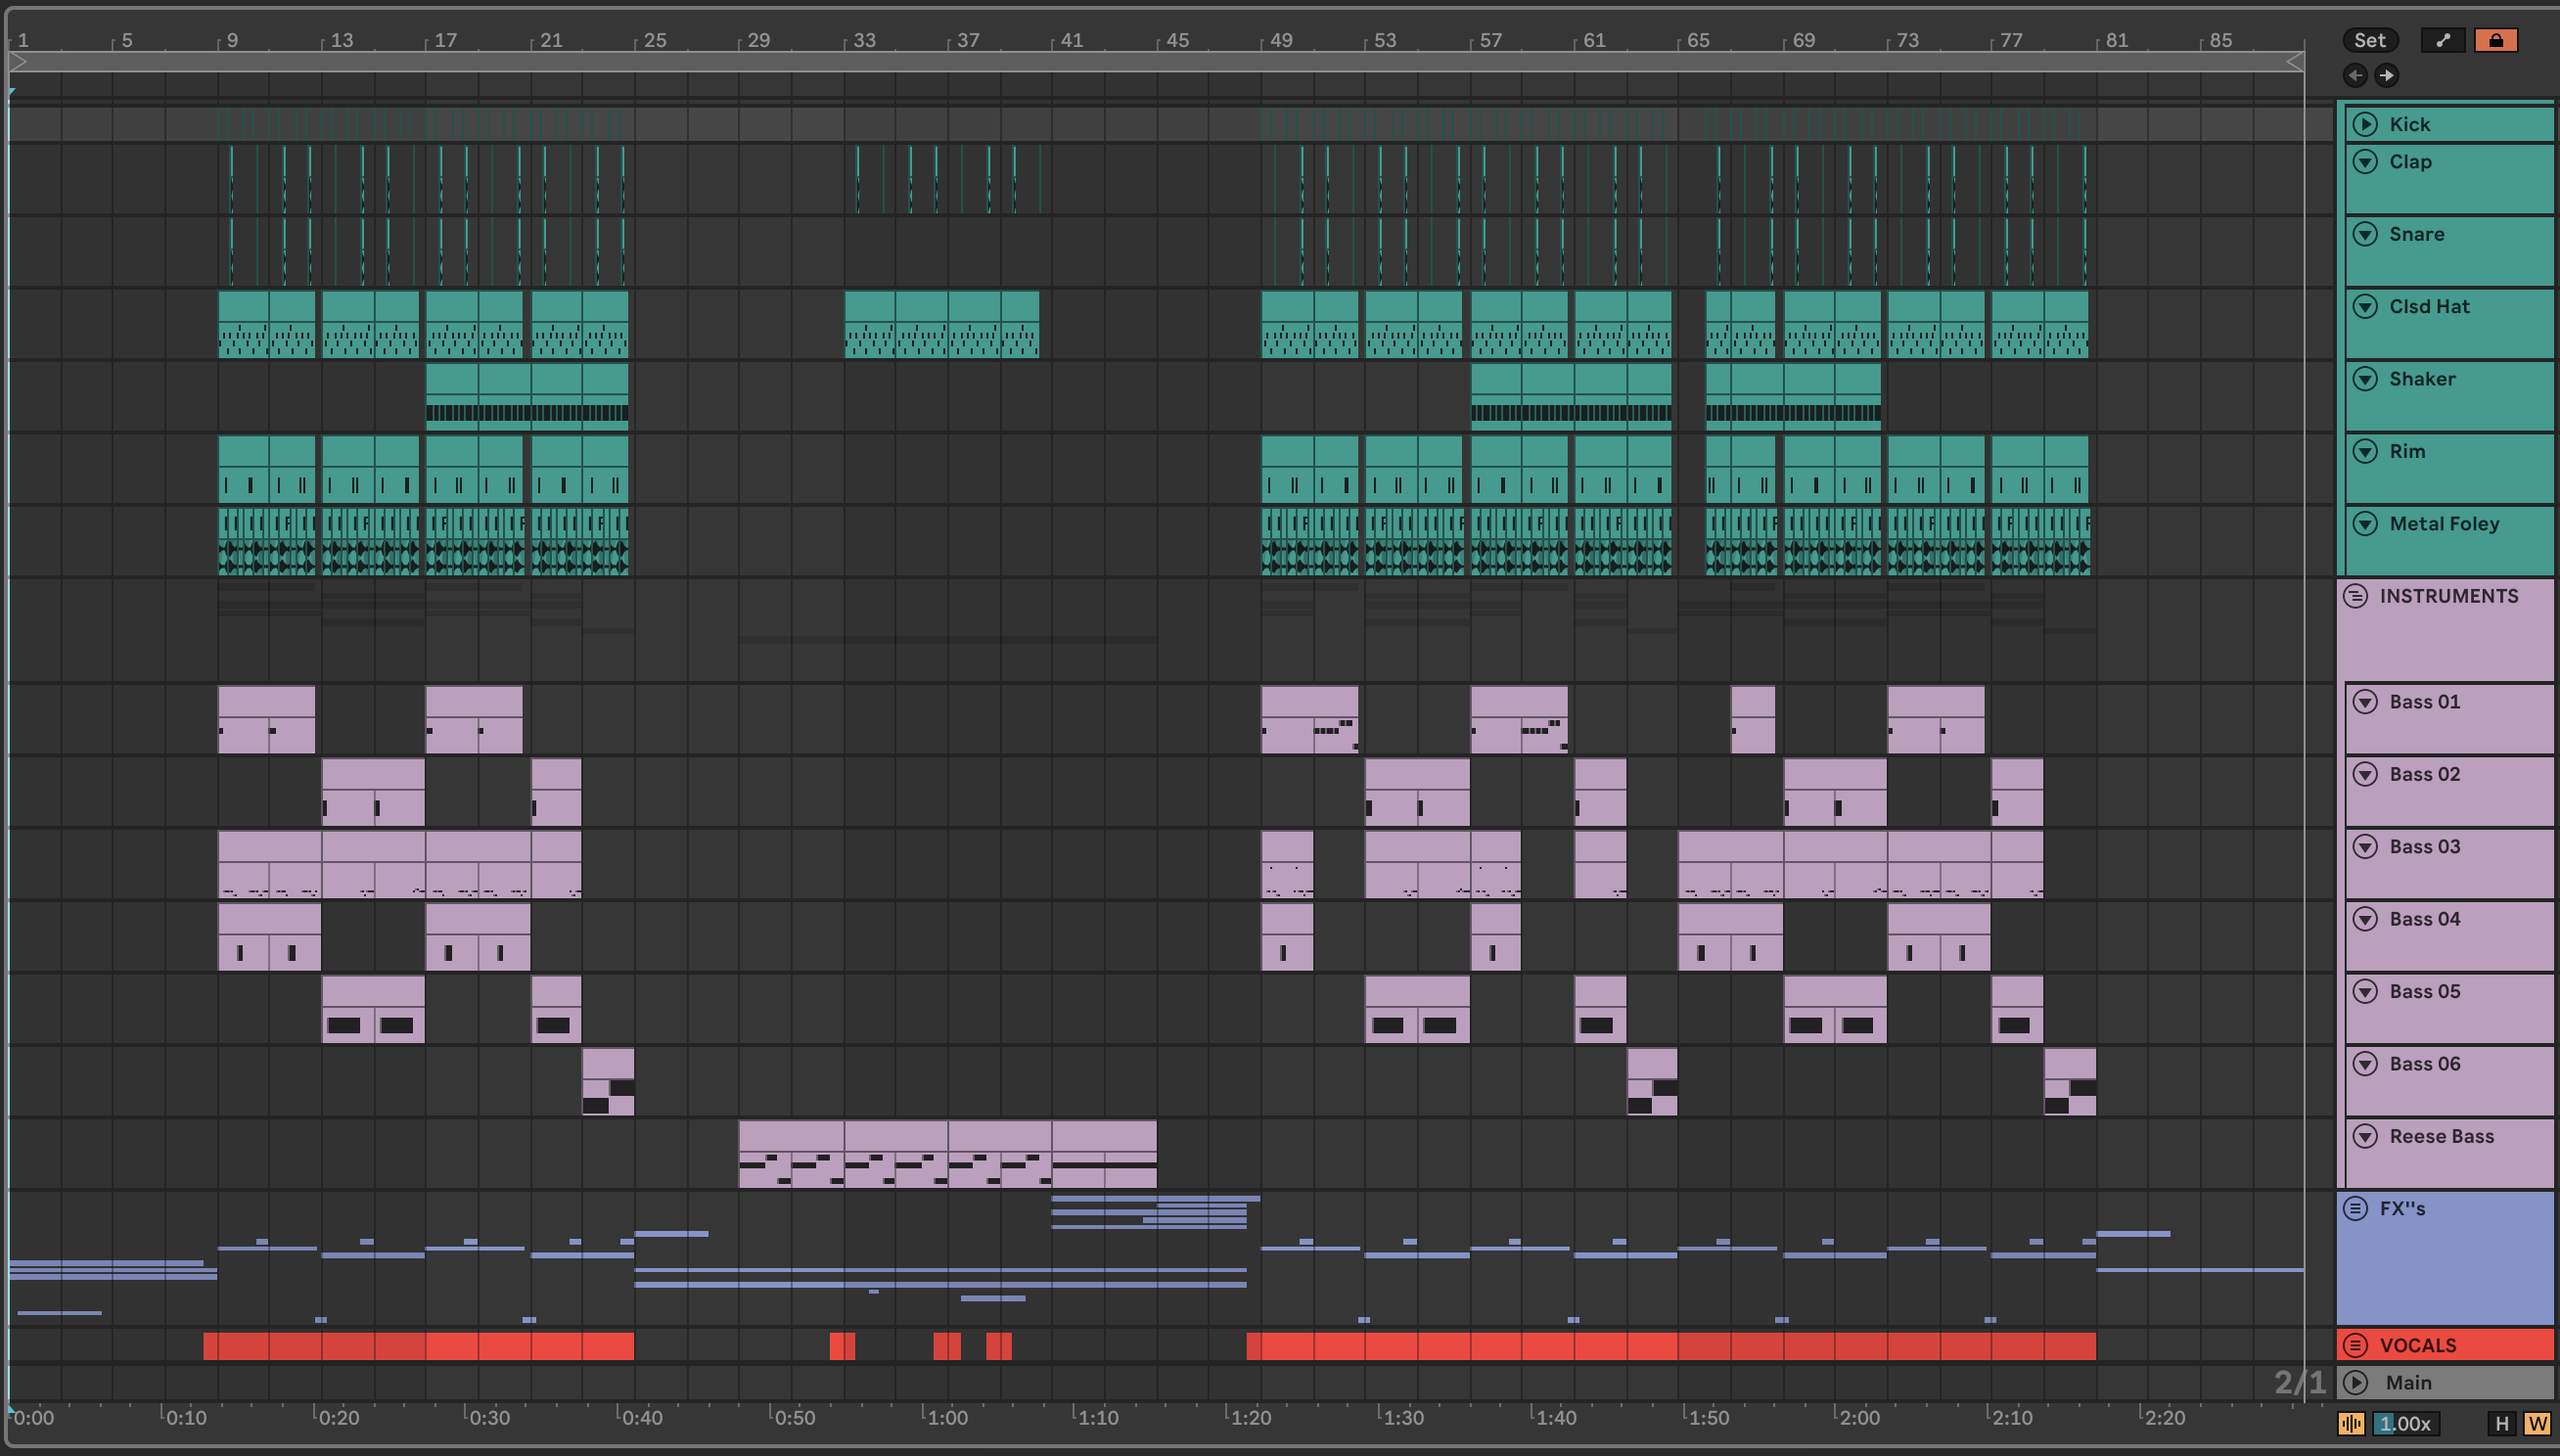Select Bass 06 clip near bar 23
Image resolution: width=2560 pixels, height=1456 pixels.
click(608, 1081)
